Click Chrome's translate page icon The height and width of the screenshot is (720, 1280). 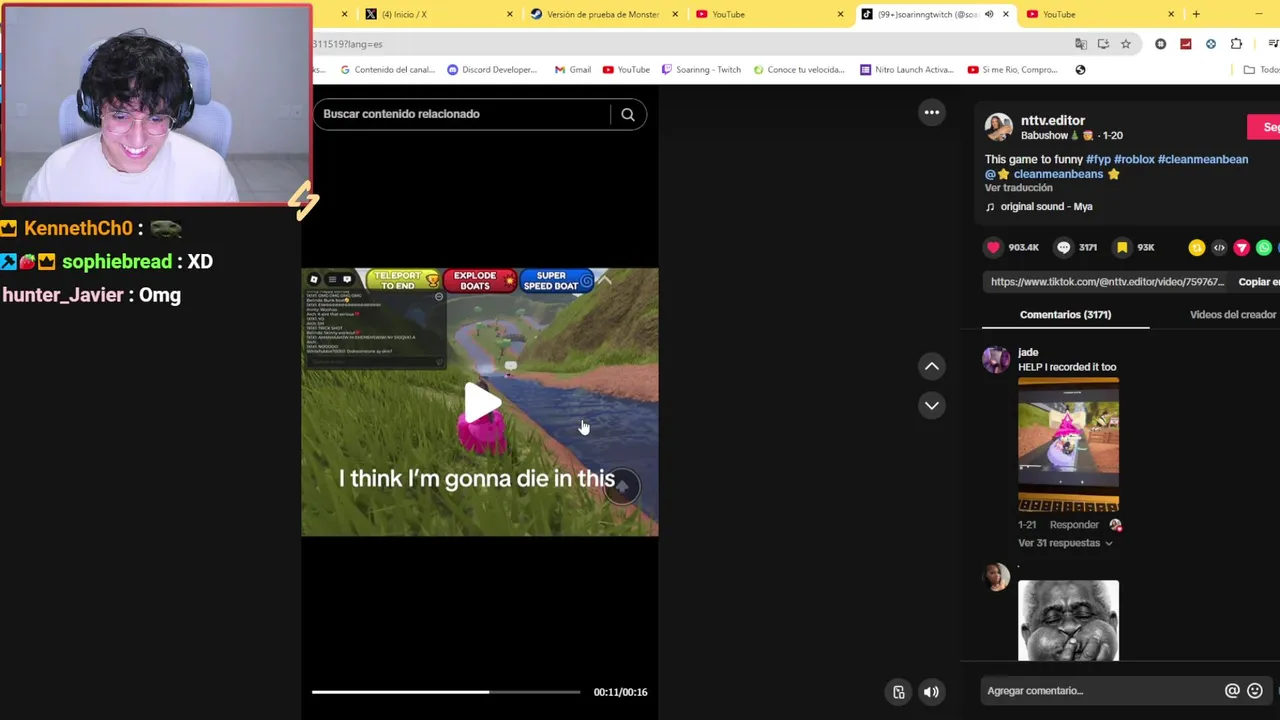1081,44
